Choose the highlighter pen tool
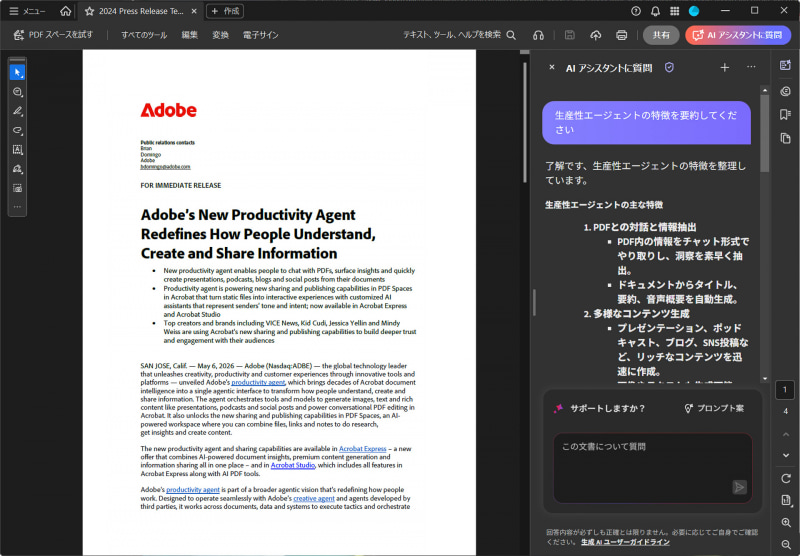Screen dimensions: 800x556 [17, 111]
